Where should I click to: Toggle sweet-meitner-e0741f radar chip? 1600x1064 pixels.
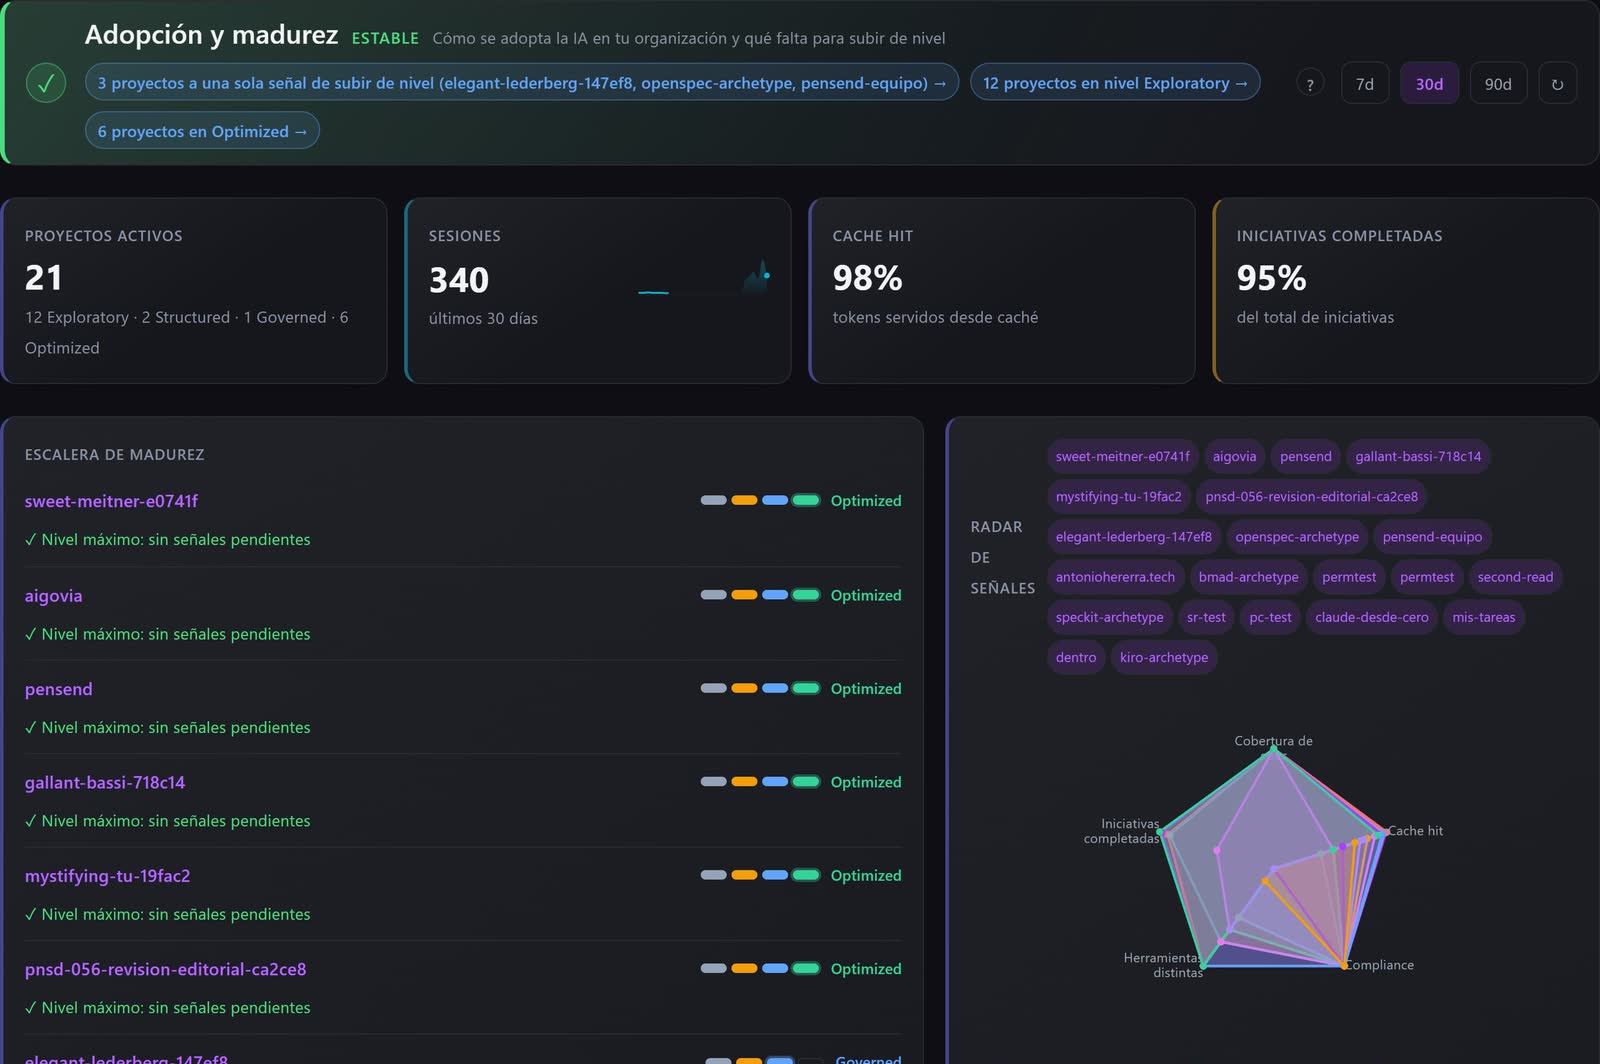pyautogui.click(x=1123, y=456)
